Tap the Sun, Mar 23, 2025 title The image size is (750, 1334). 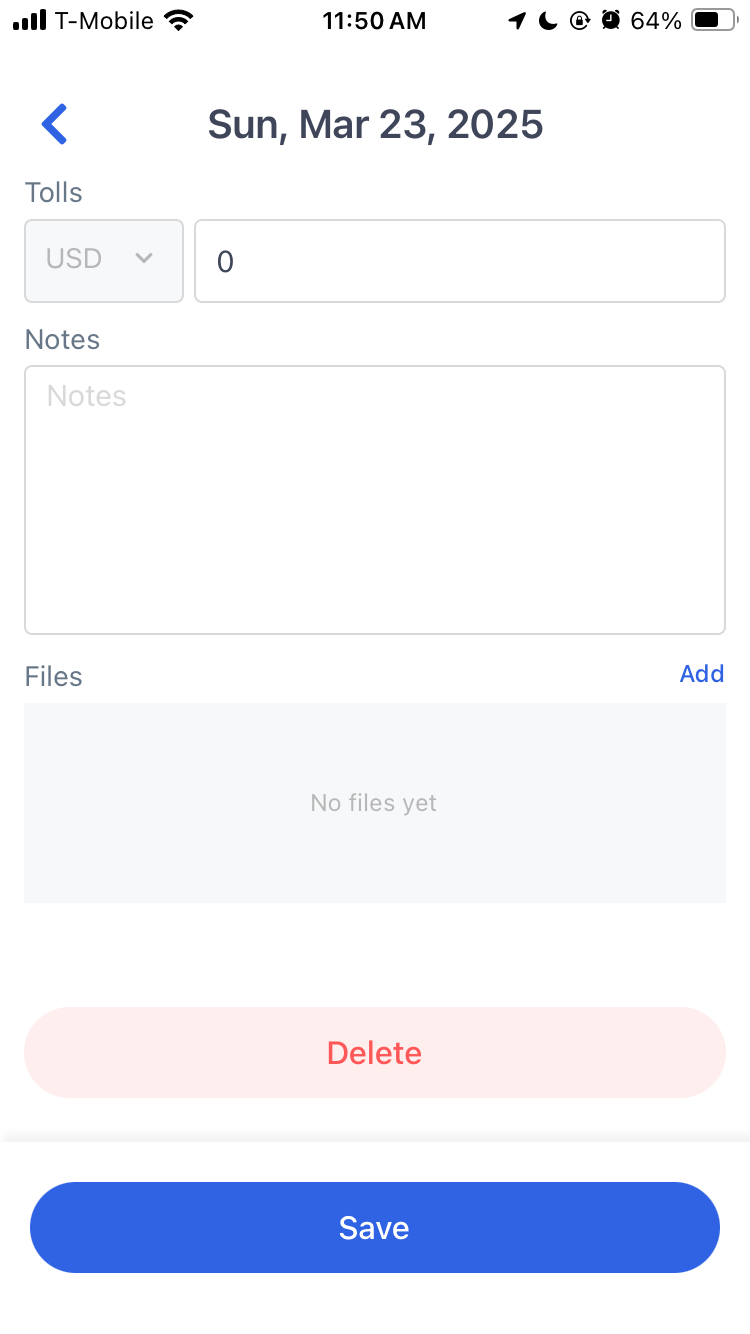(x=375, y=125)
